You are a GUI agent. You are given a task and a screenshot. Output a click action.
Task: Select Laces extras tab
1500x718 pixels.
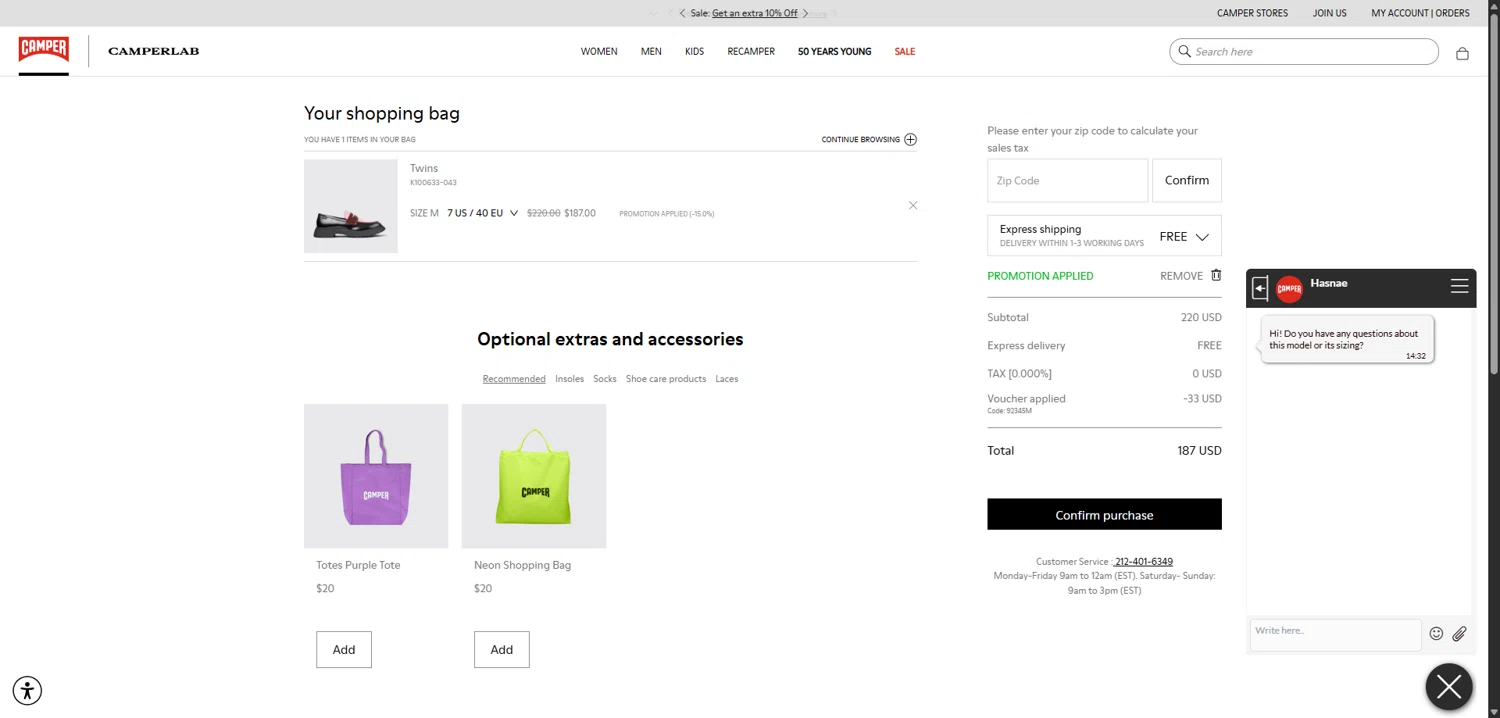[x=727, y=379]
